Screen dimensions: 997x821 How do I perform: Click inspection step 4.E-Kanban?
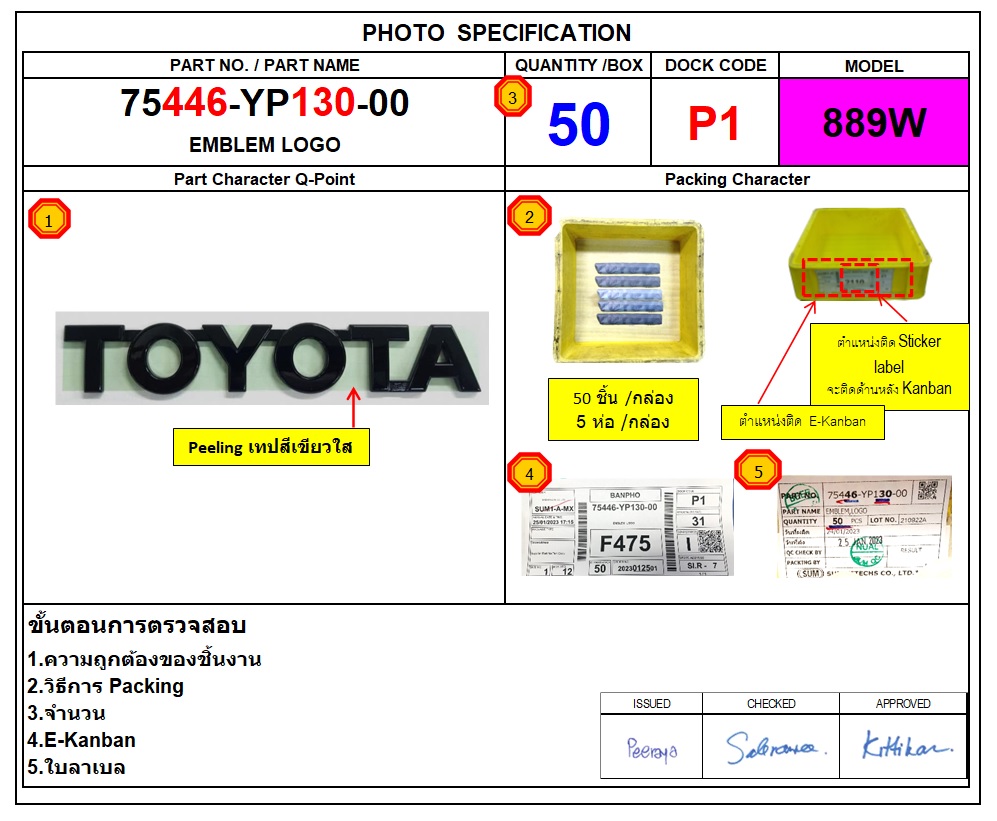coord(81,740)
